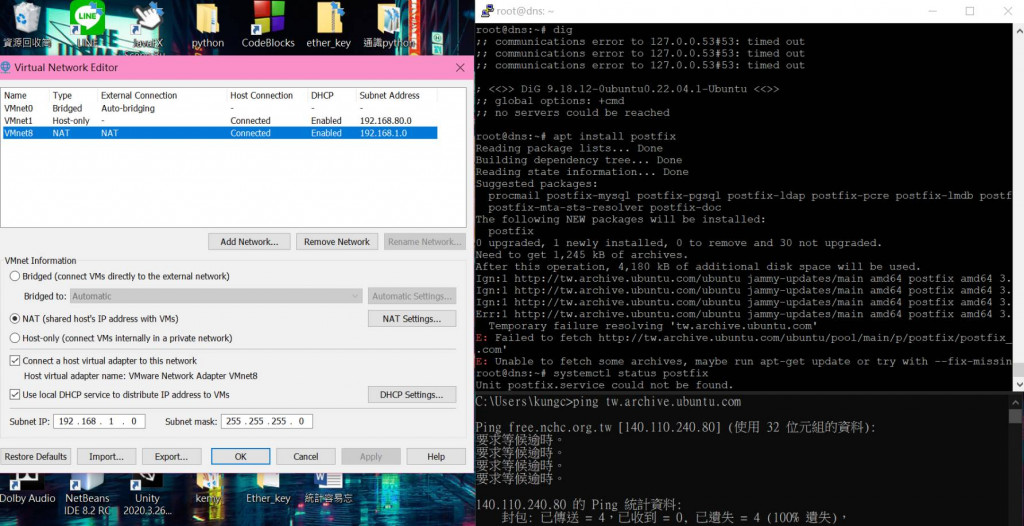Click the Remove Network button
This screenshot has height=526, width=1024.
tap(337, 242)
